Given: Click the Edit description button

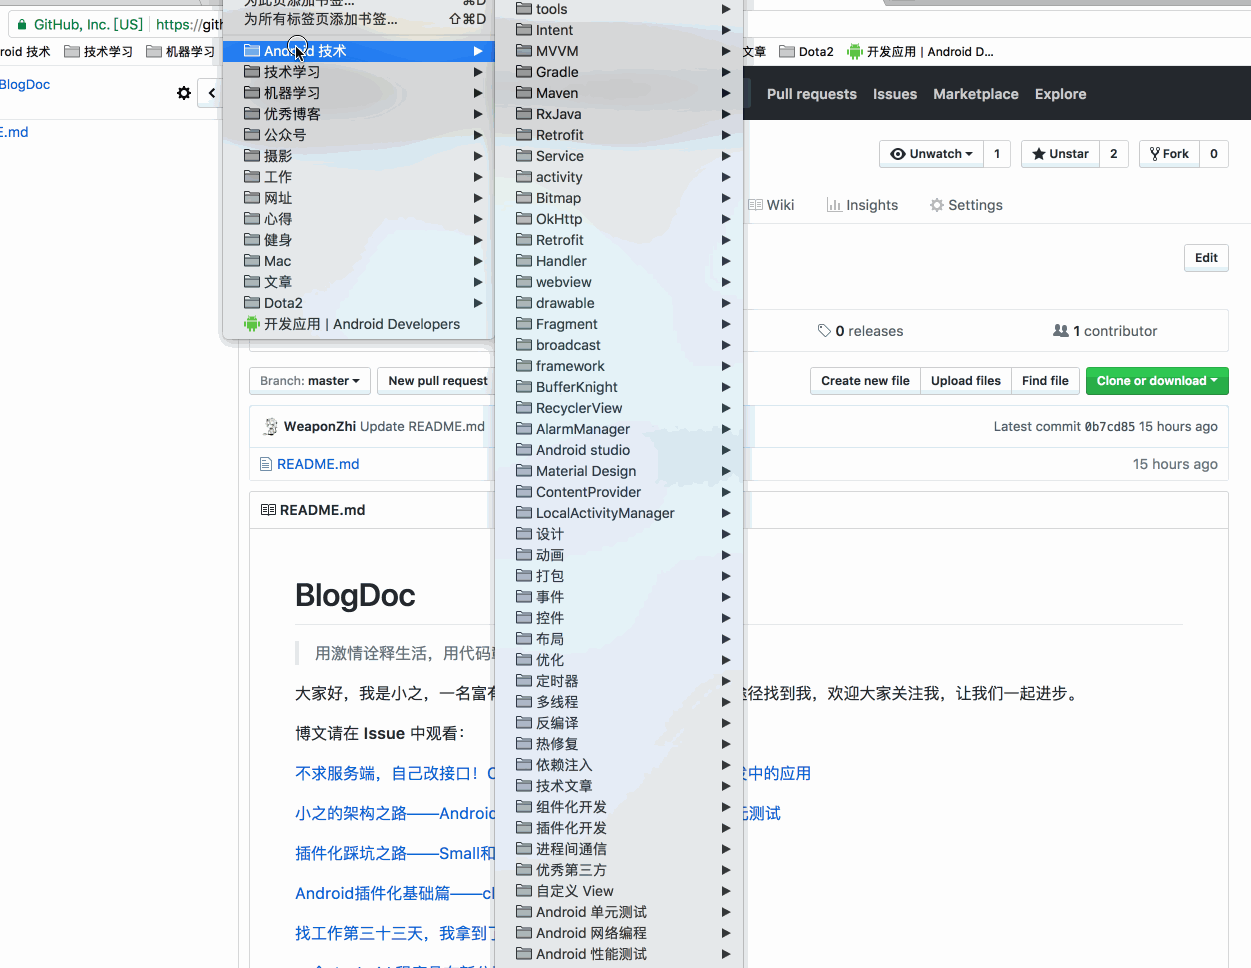Looking at the screenshot, I should point(1206,258).
